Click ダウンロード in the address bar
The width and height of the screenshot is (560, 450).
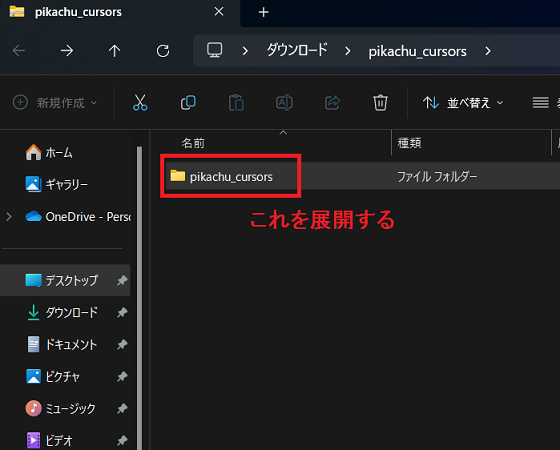[x=297, y=50]
